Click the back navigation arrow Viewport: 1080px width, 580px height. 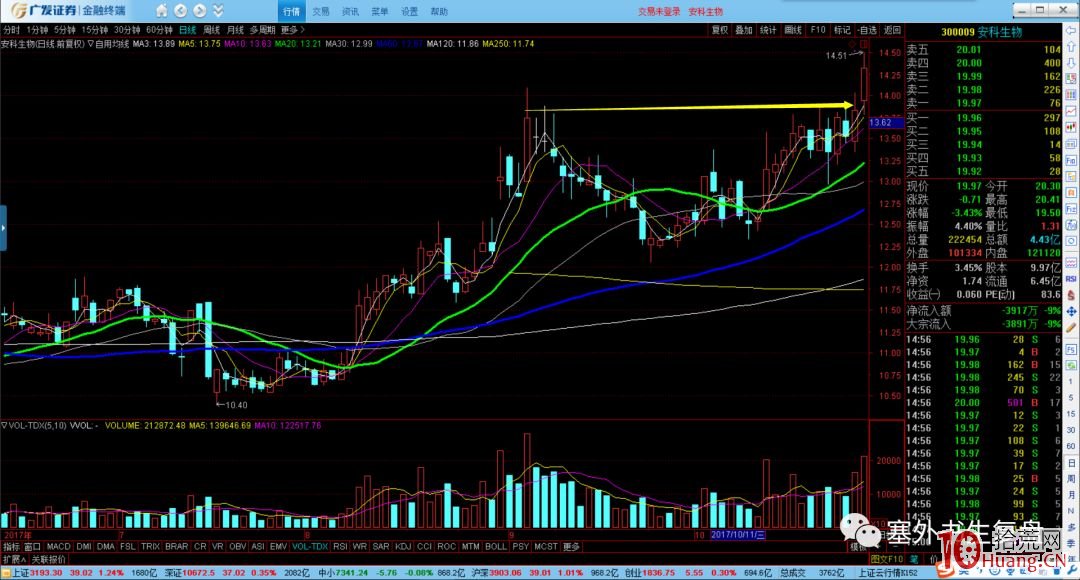coord(180,10)
